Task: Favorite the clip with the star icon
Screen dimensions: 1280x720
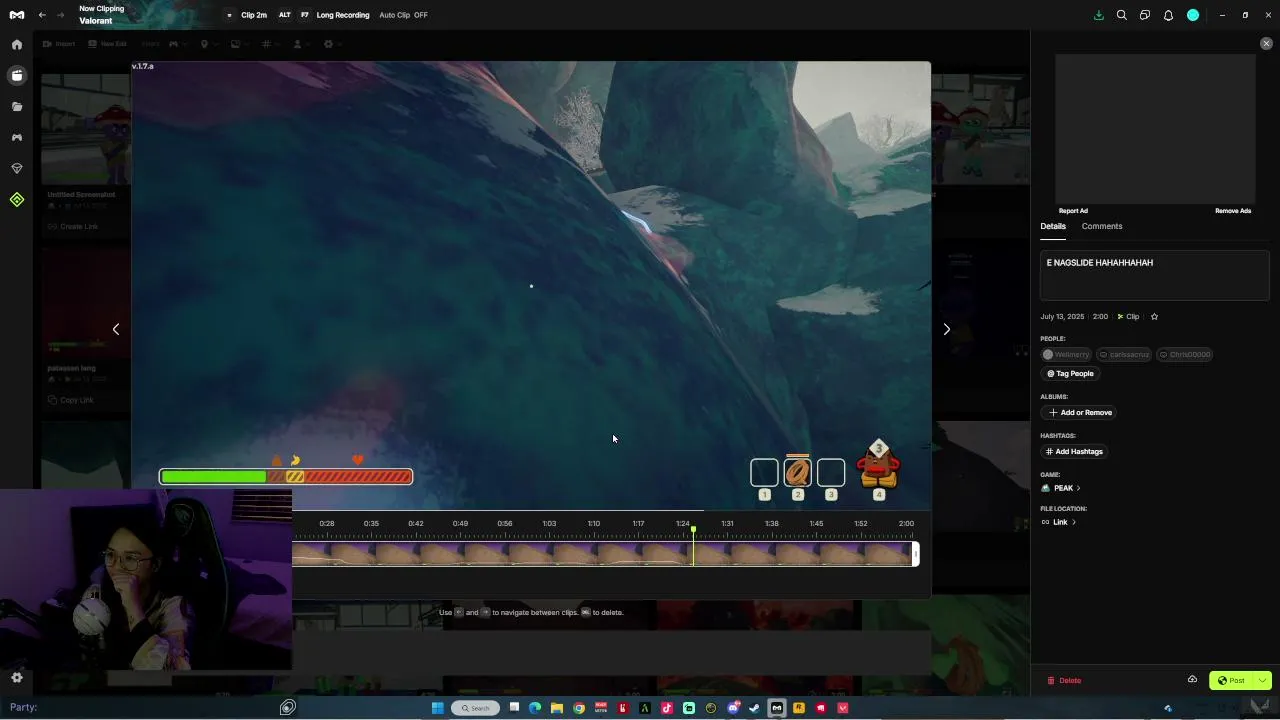Action: 1154,317
